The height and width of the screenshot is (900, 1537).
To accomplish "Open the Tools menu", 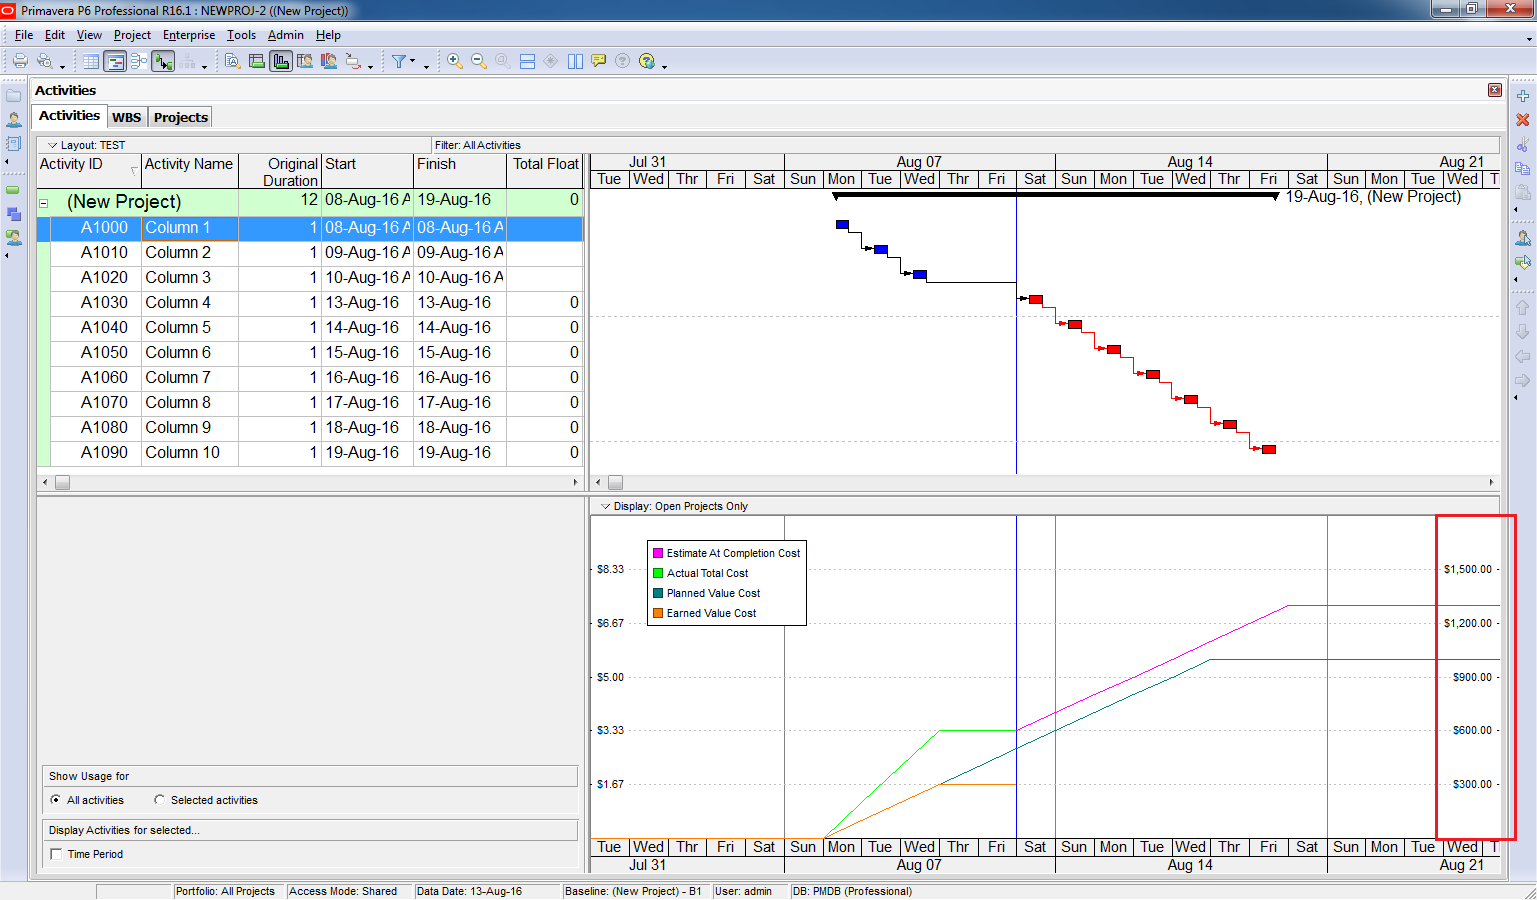I will [x=241, y=35].
